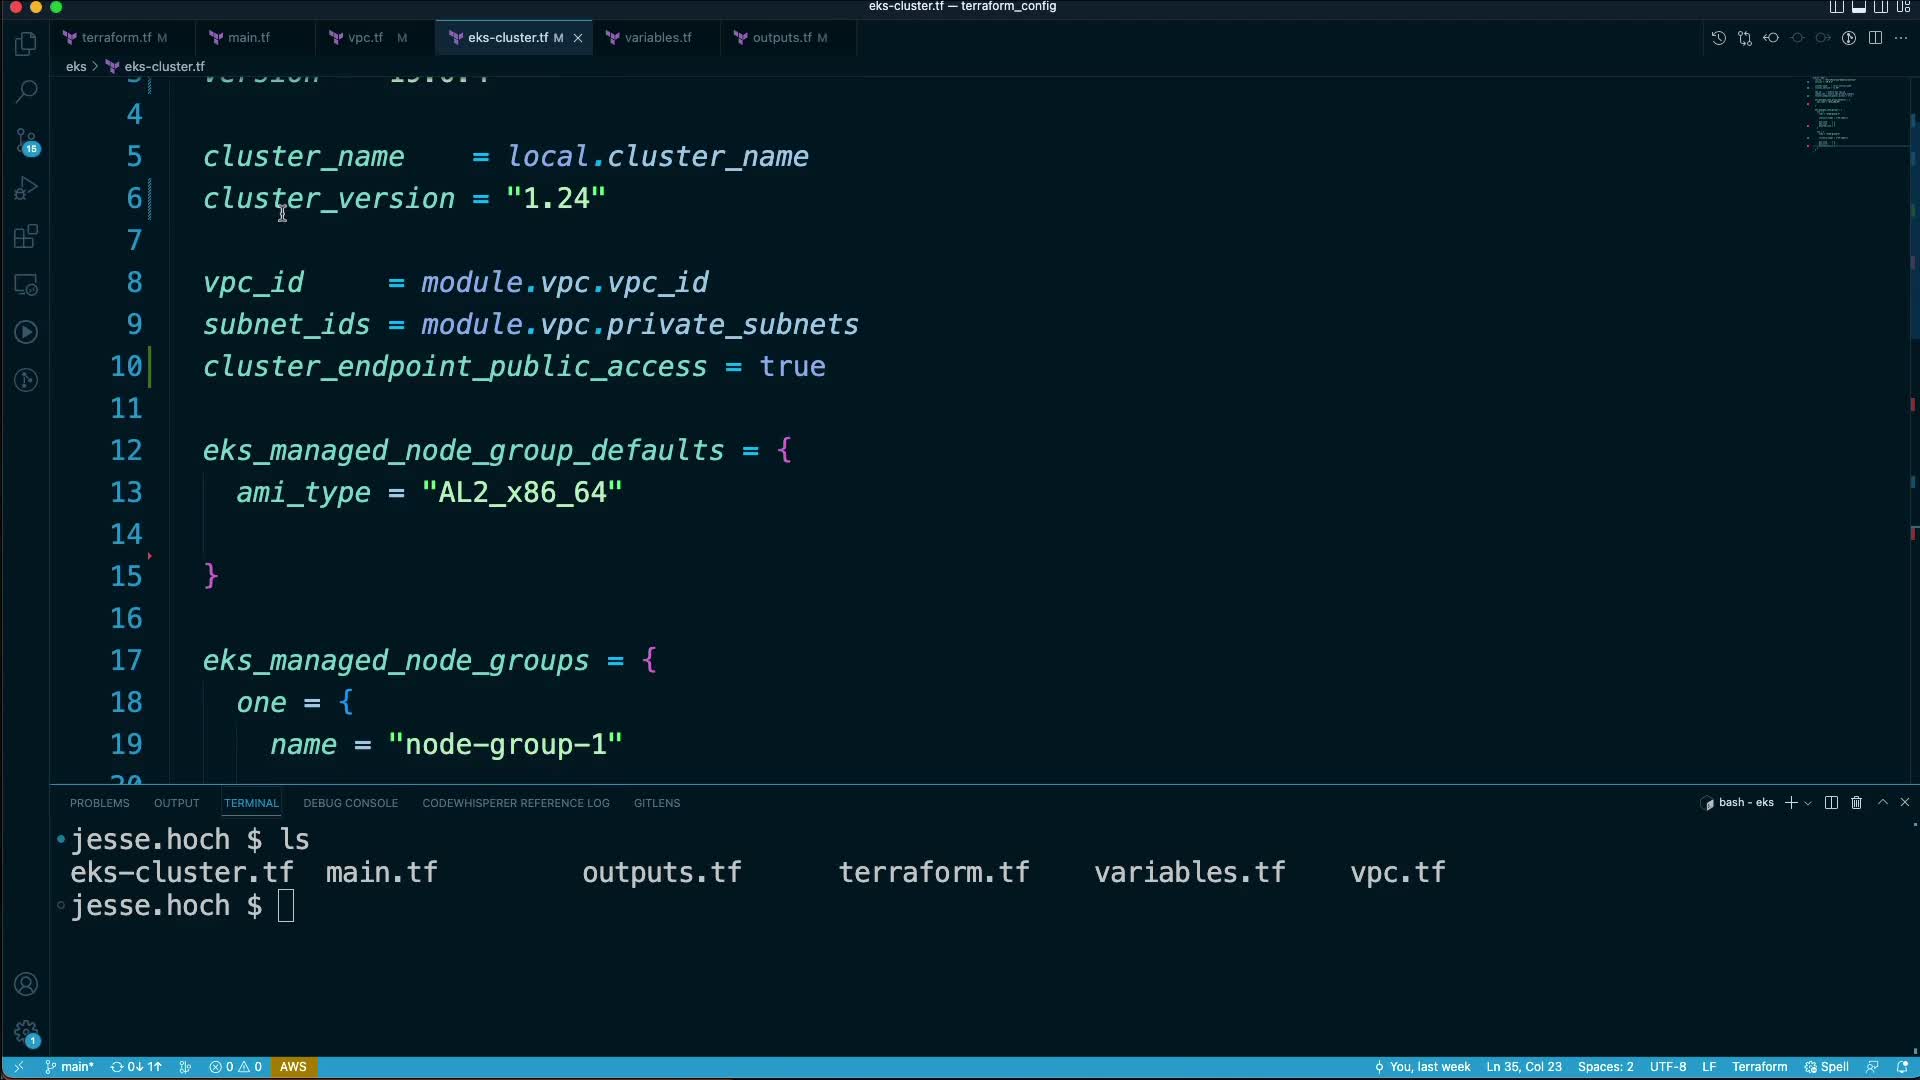Viewport: 1920px width, 1080px height.
Task: Click the AWS status bar button
Action: pos(293,1067)
